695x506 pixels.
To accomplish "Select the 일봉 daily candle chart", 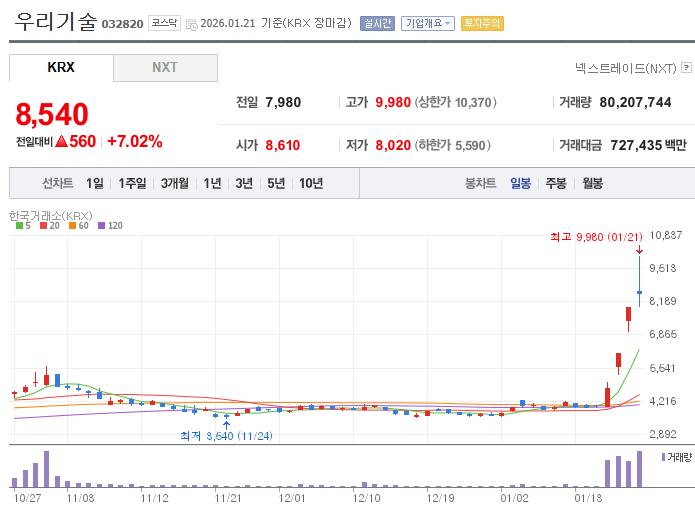I will 520,183.
